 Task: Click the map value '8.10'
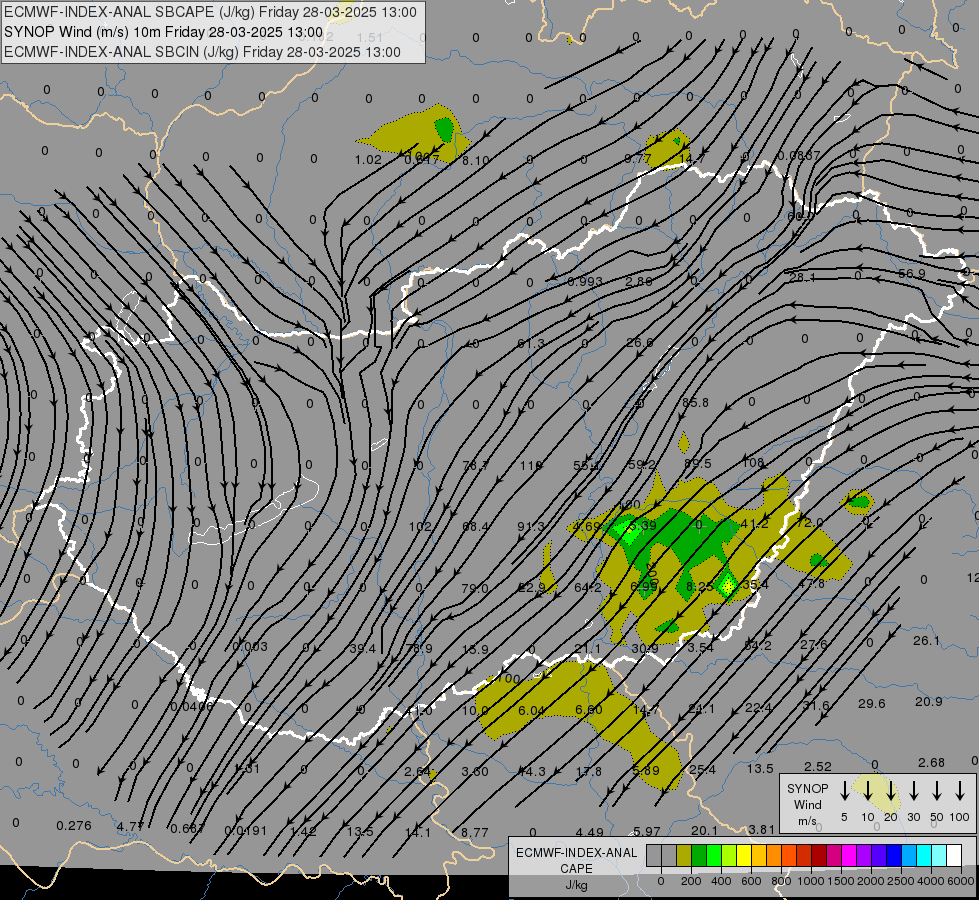point(475,161)
